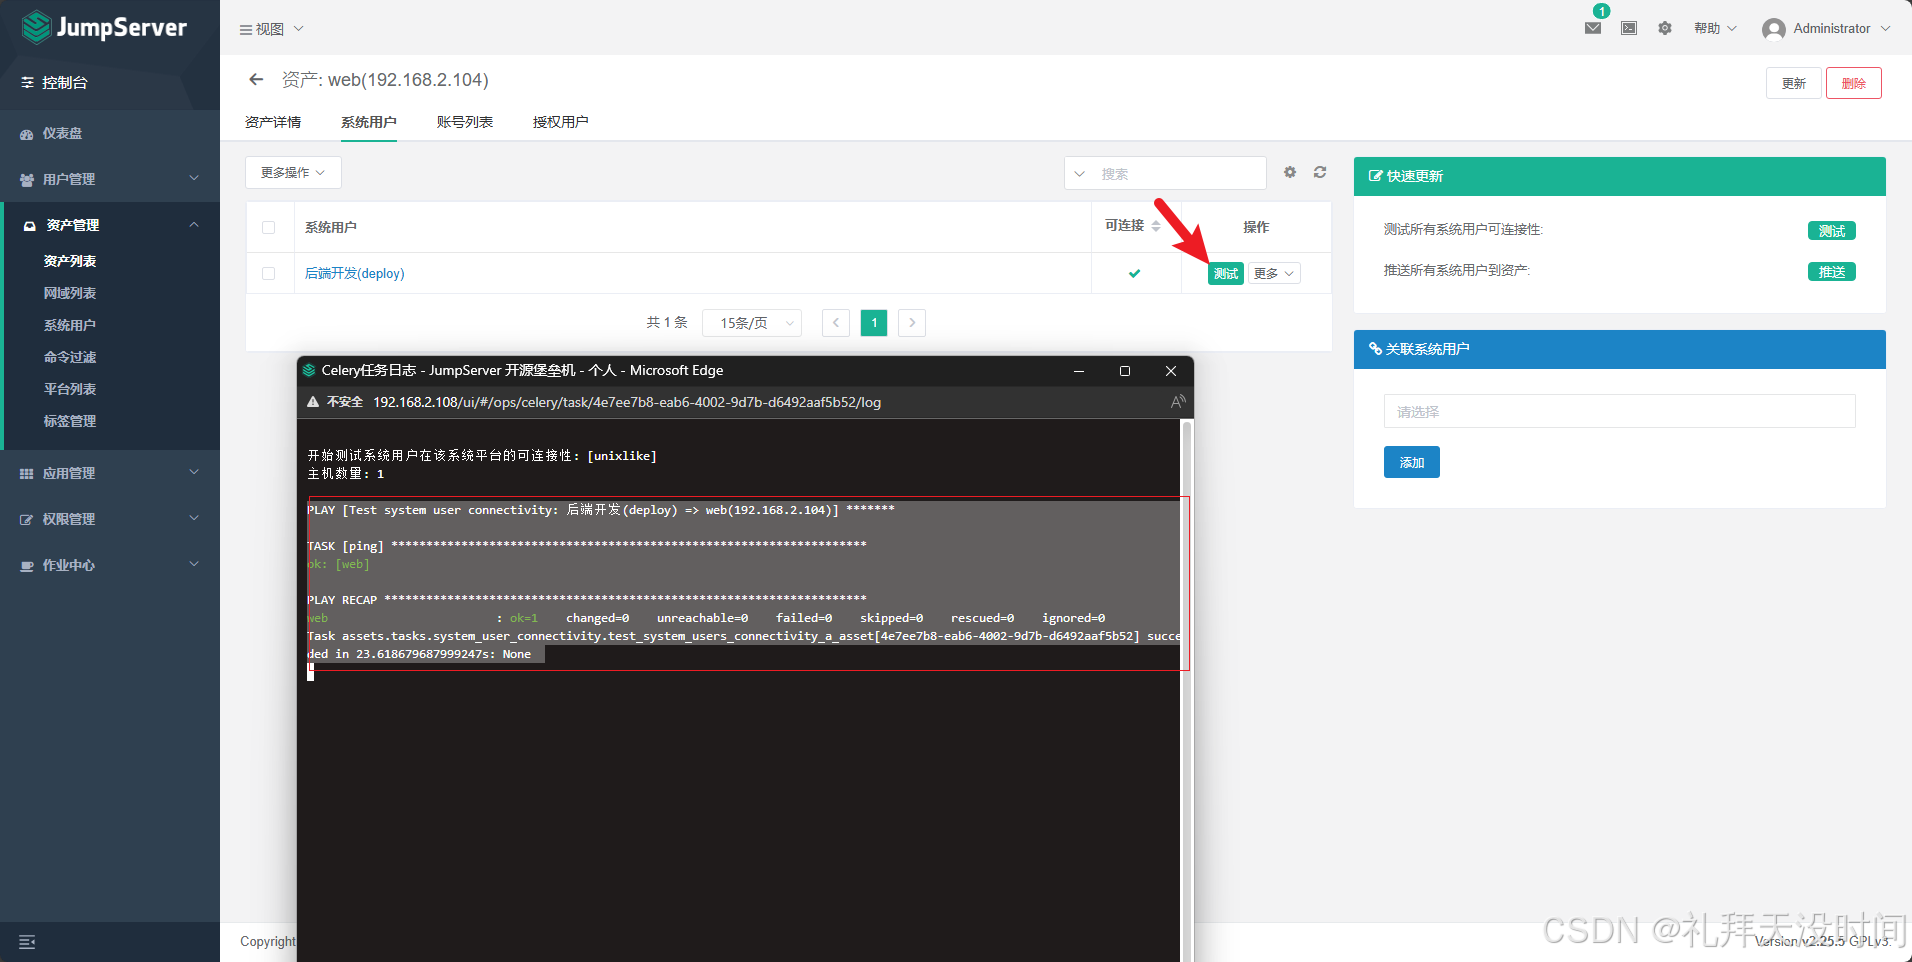This screenshot has width=1912, height=962.
Task: Switch to the 资产详情 tab
Action: click(x=273, y=122)
